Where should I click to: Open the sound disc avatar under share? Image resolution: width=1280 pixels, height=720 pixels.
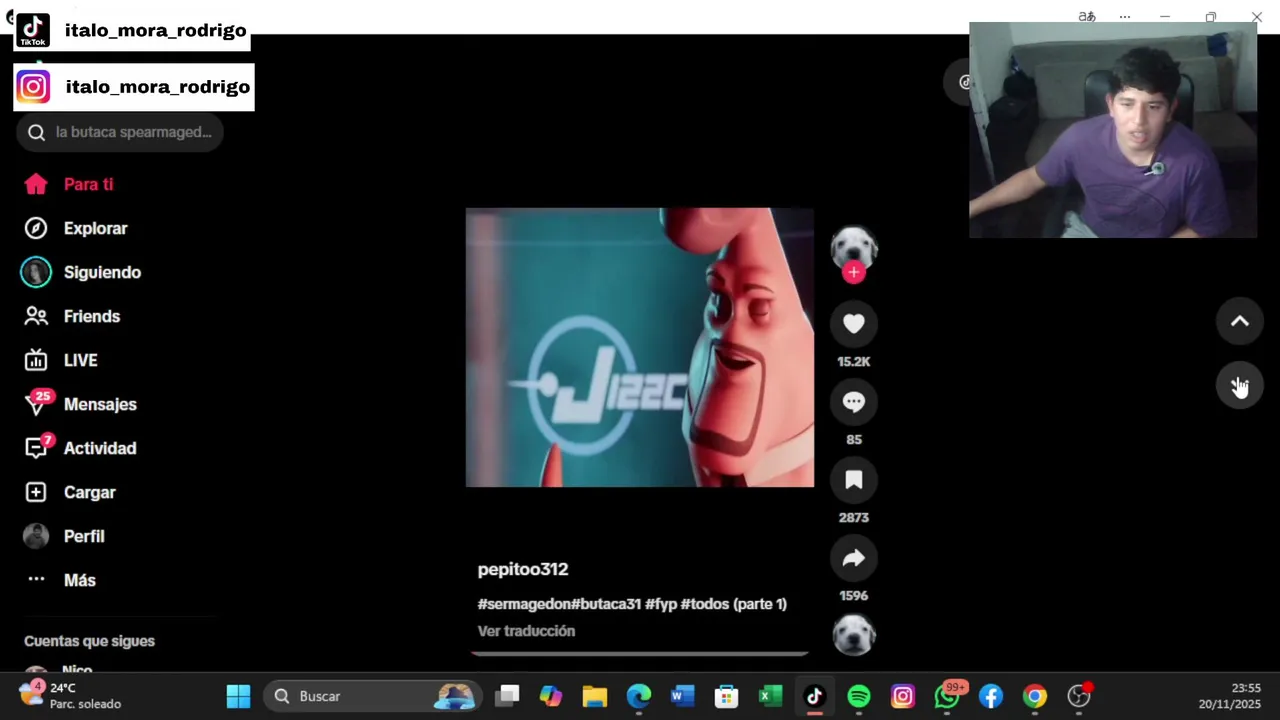tap(854, 634)
